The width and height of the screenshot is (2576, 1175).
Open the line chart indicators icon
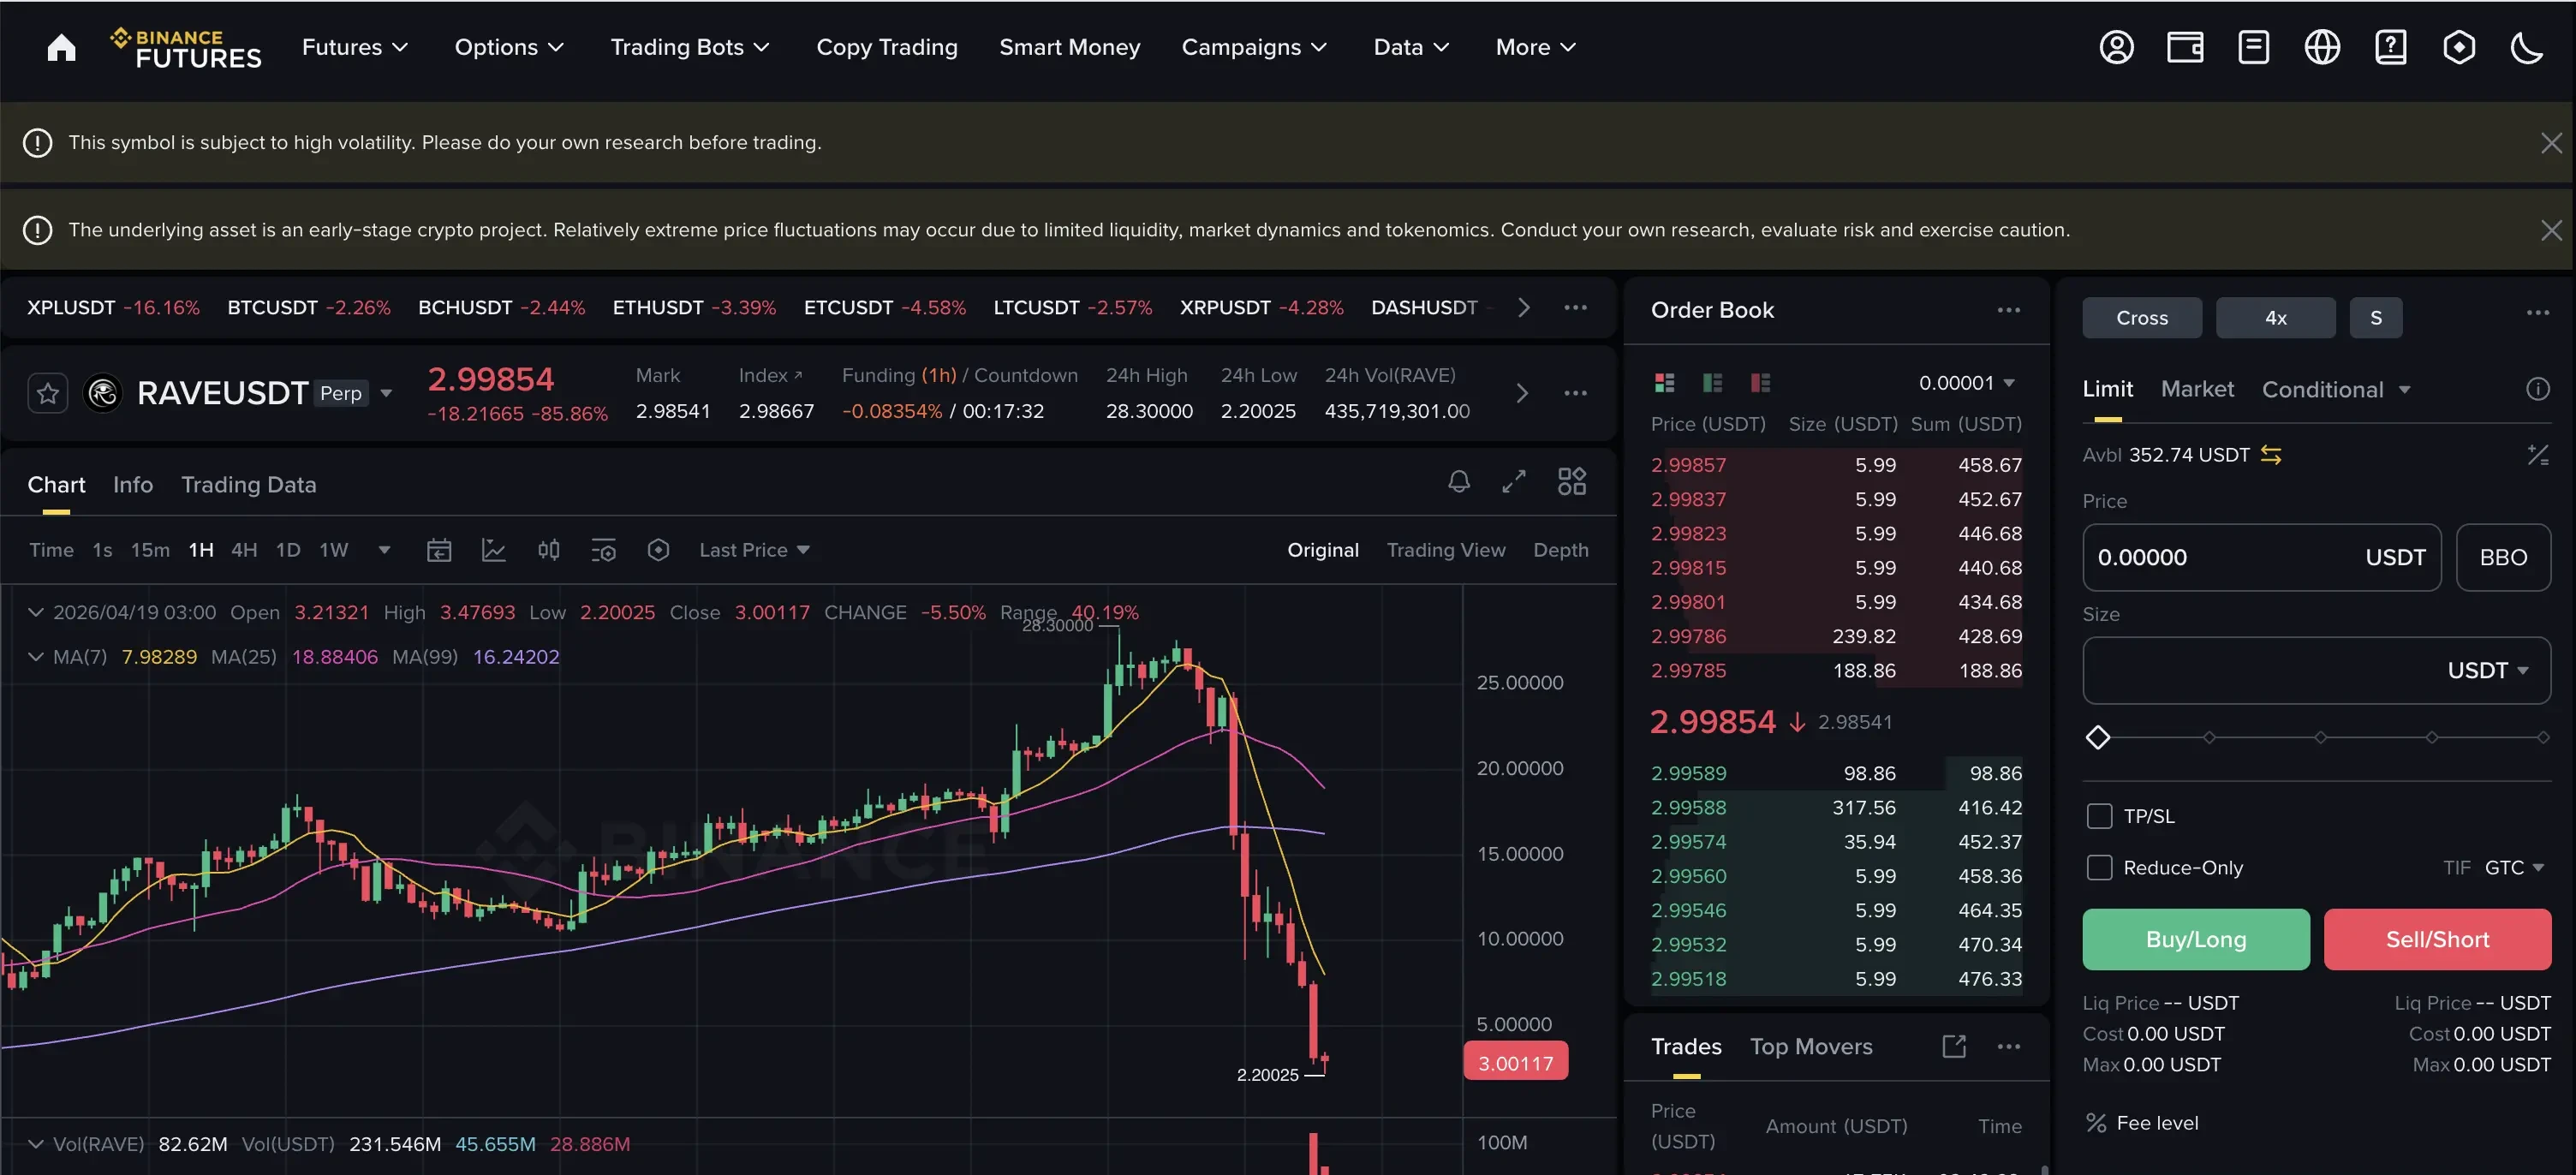pyautogui.click(x=494, y=550)
